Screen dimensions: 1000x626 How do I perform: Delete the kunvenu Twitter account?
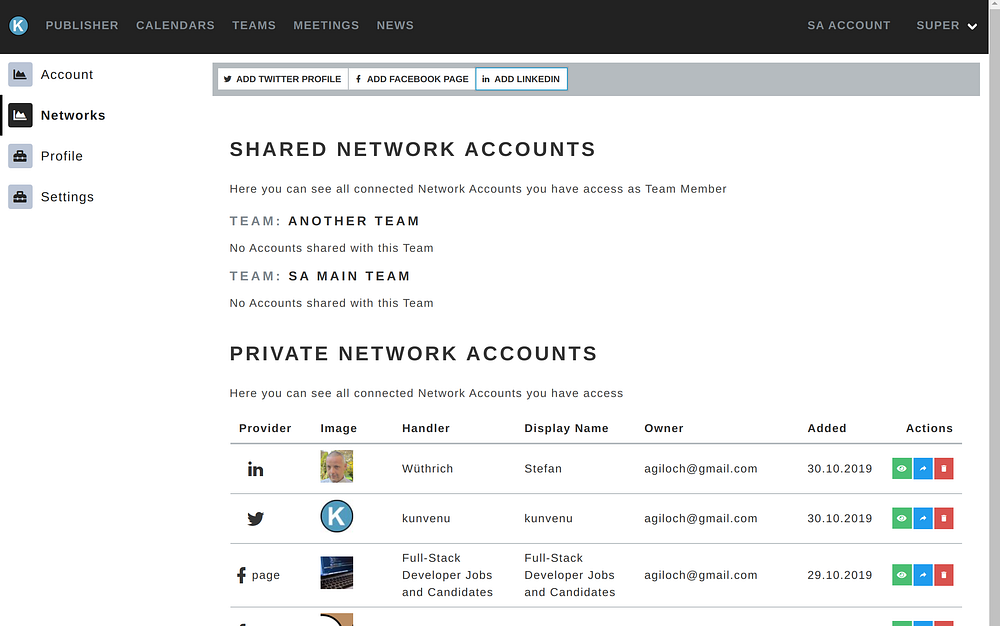pos(944,518)
